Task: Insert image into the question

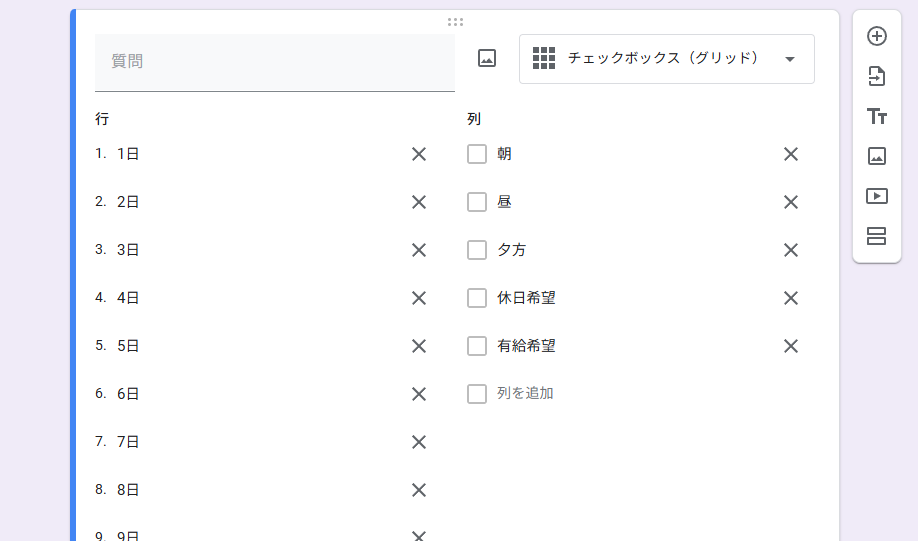Action: coord(487,59)
